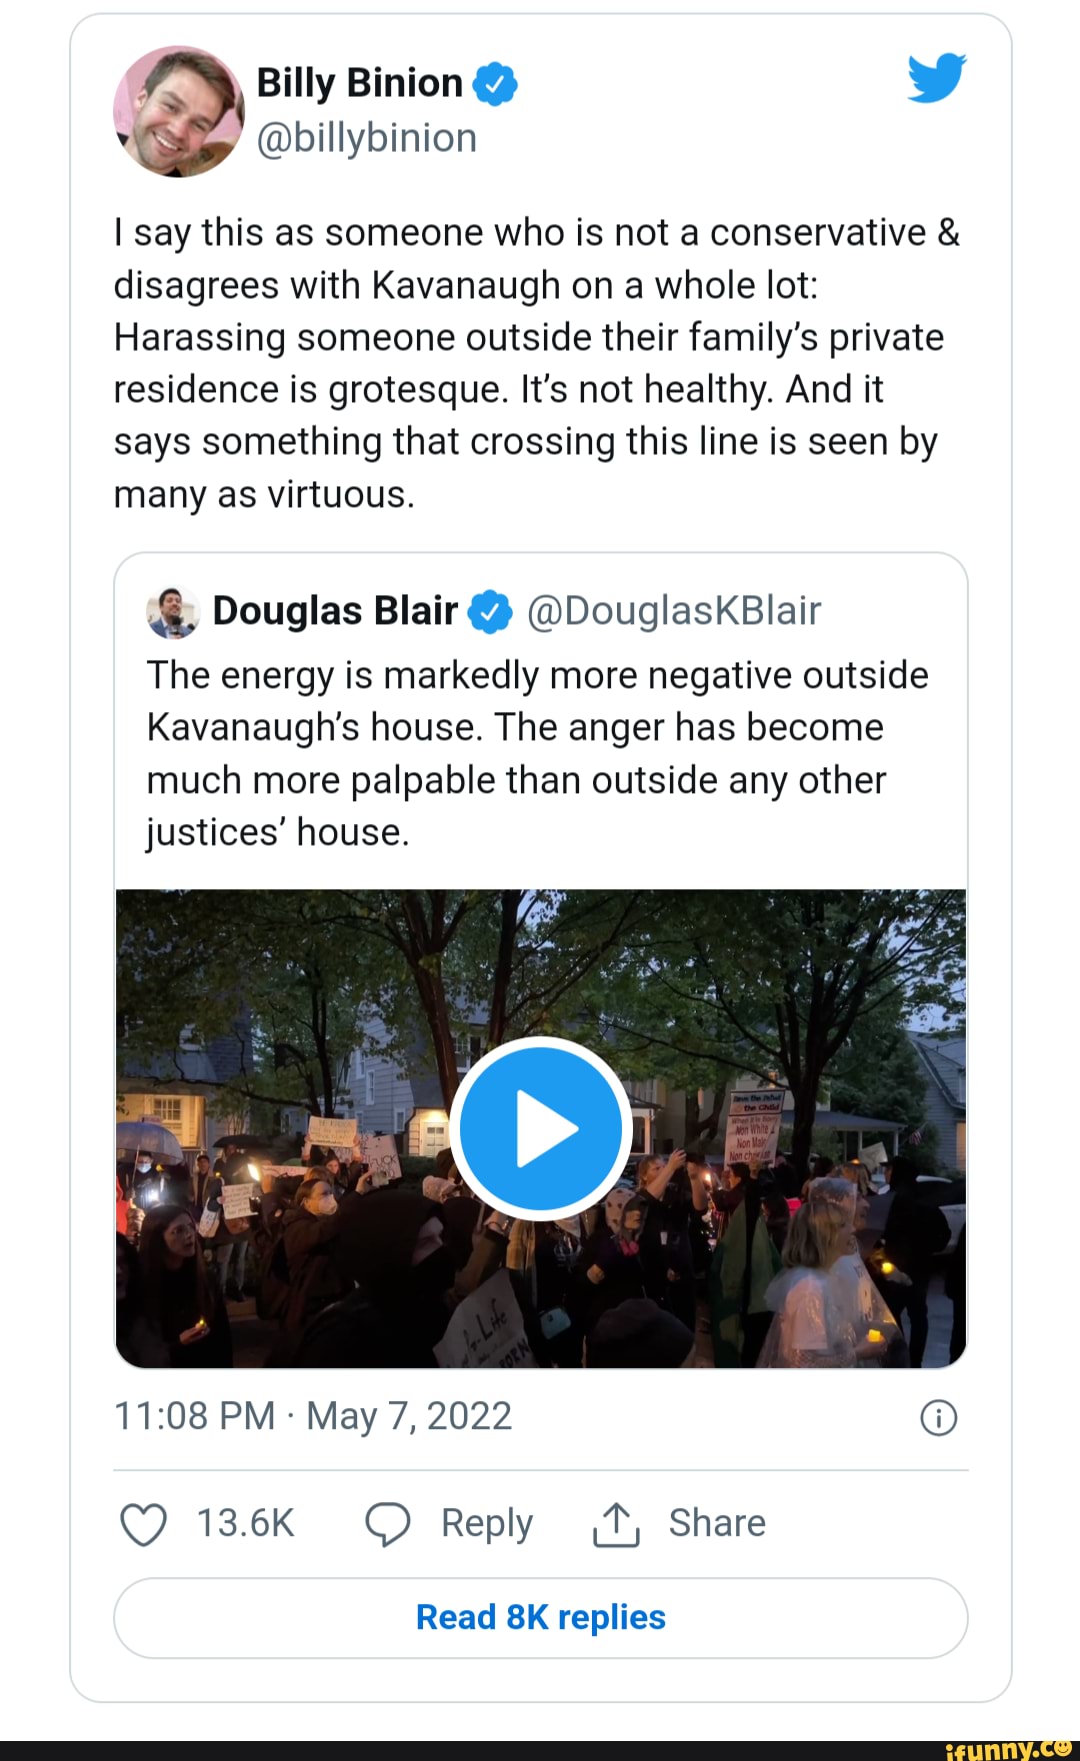Click the Reply text label

coord(487,1524)
